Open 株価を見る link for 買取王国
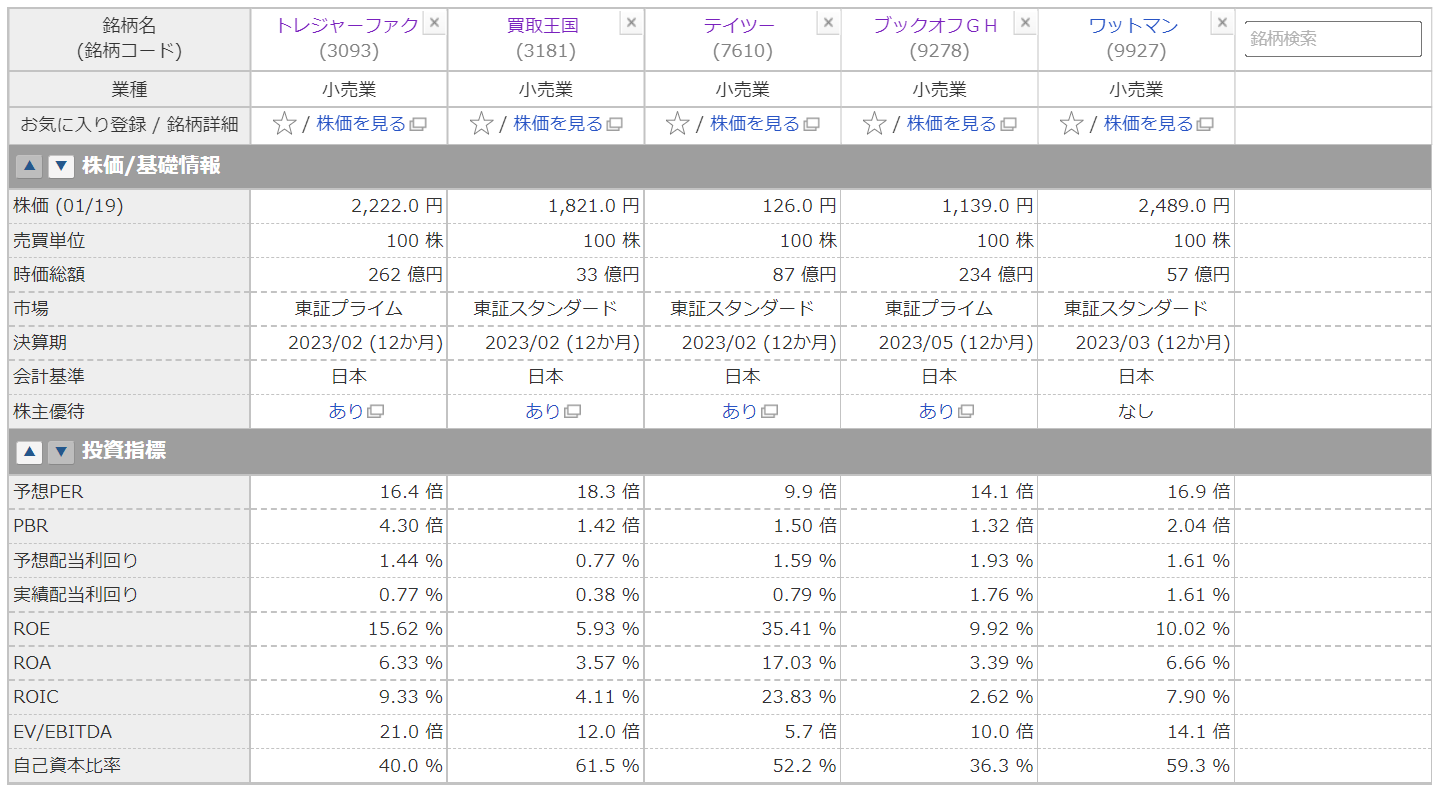Viewport: 1440px width, 790px height. point(568,124)
